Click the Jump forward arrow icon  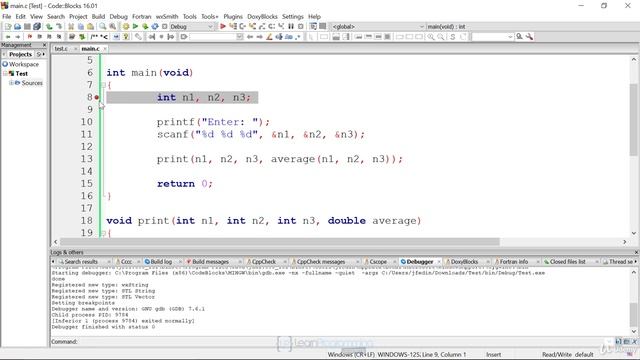click(18, 37)
